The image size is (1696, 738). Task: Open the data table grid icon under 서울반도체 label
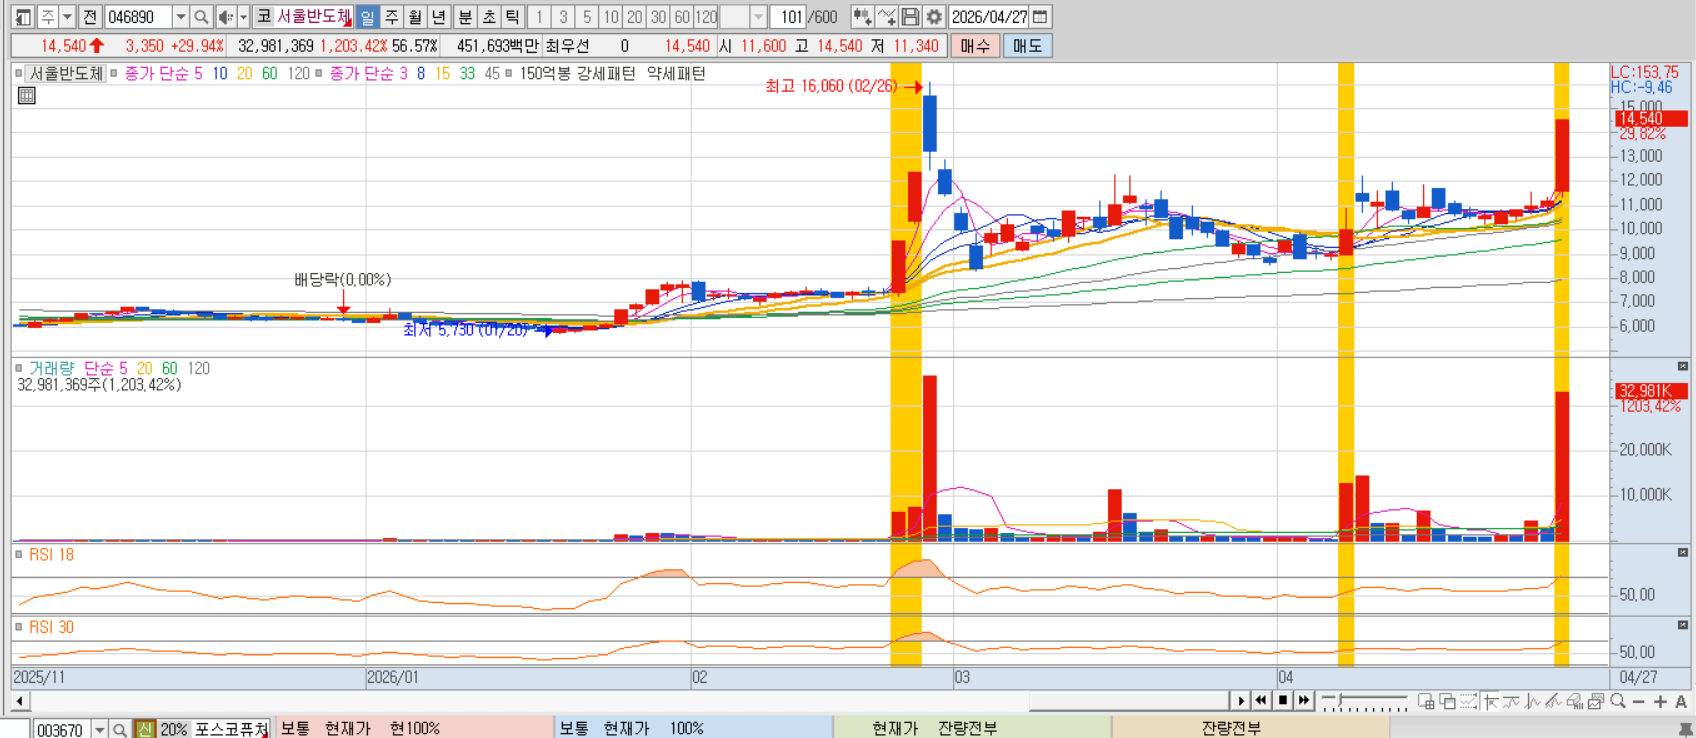click(x=27, y=95)
